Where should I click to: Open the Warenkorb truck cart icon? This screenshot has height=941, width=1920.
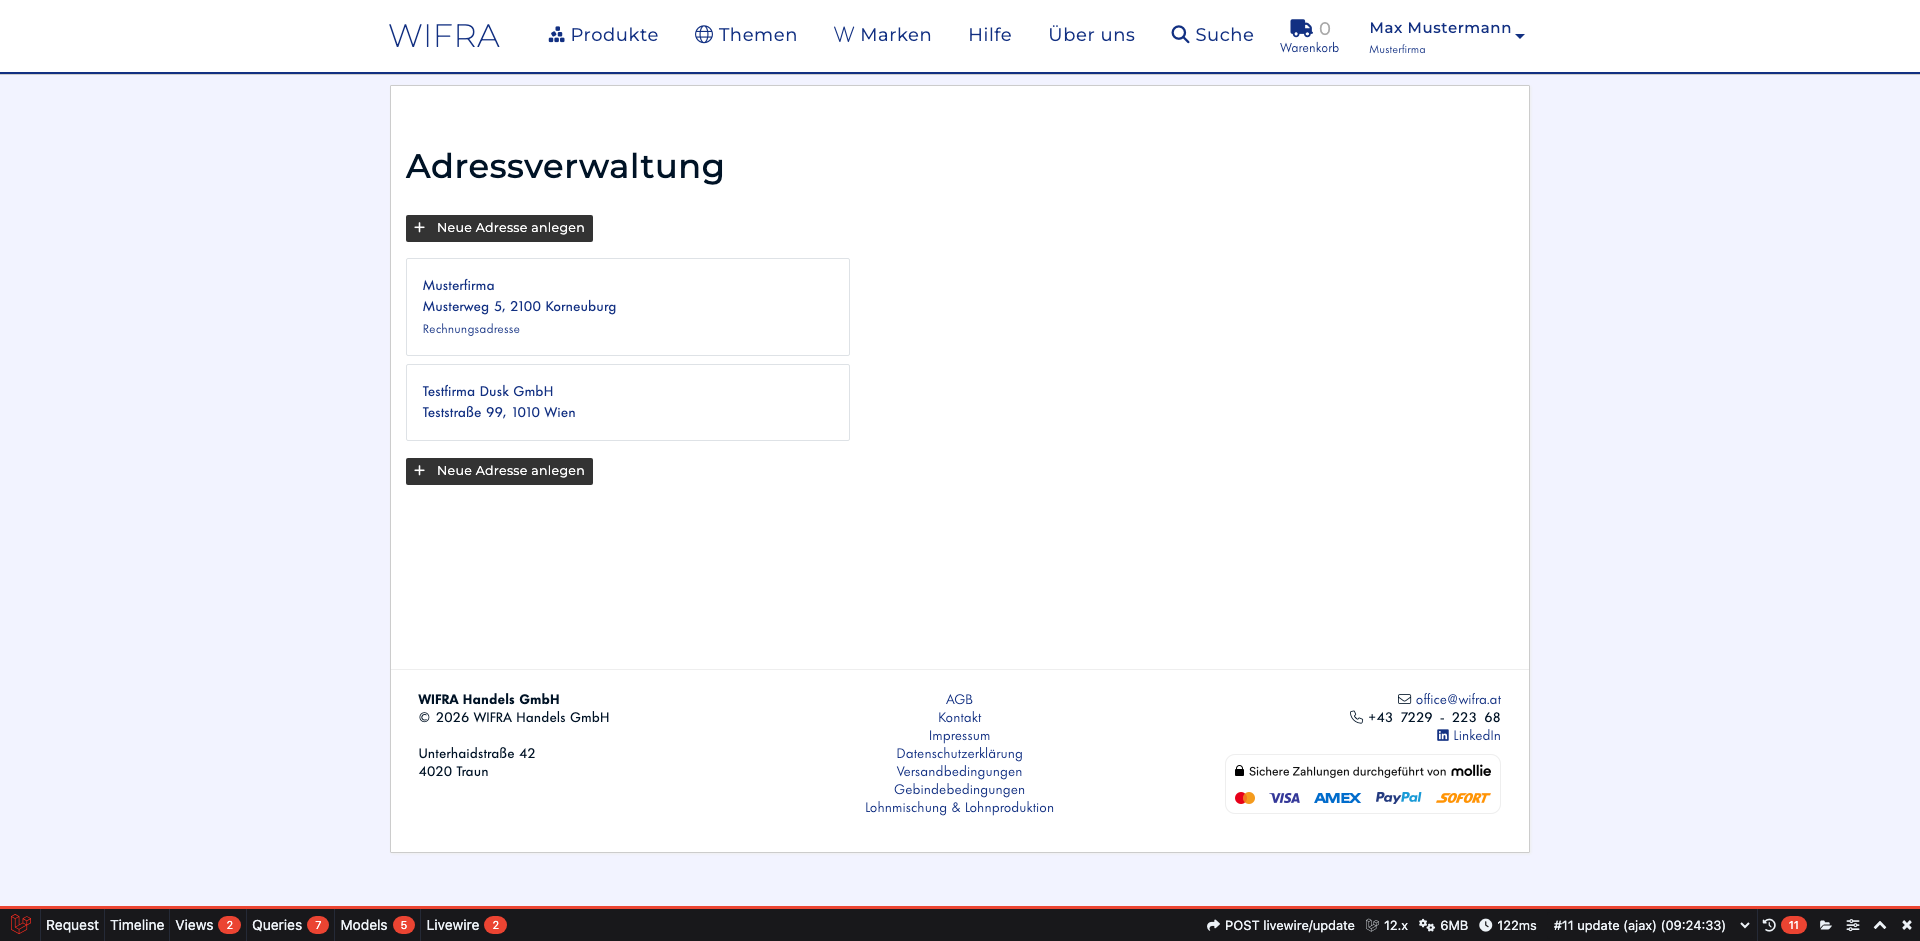tap(1301, 29)
